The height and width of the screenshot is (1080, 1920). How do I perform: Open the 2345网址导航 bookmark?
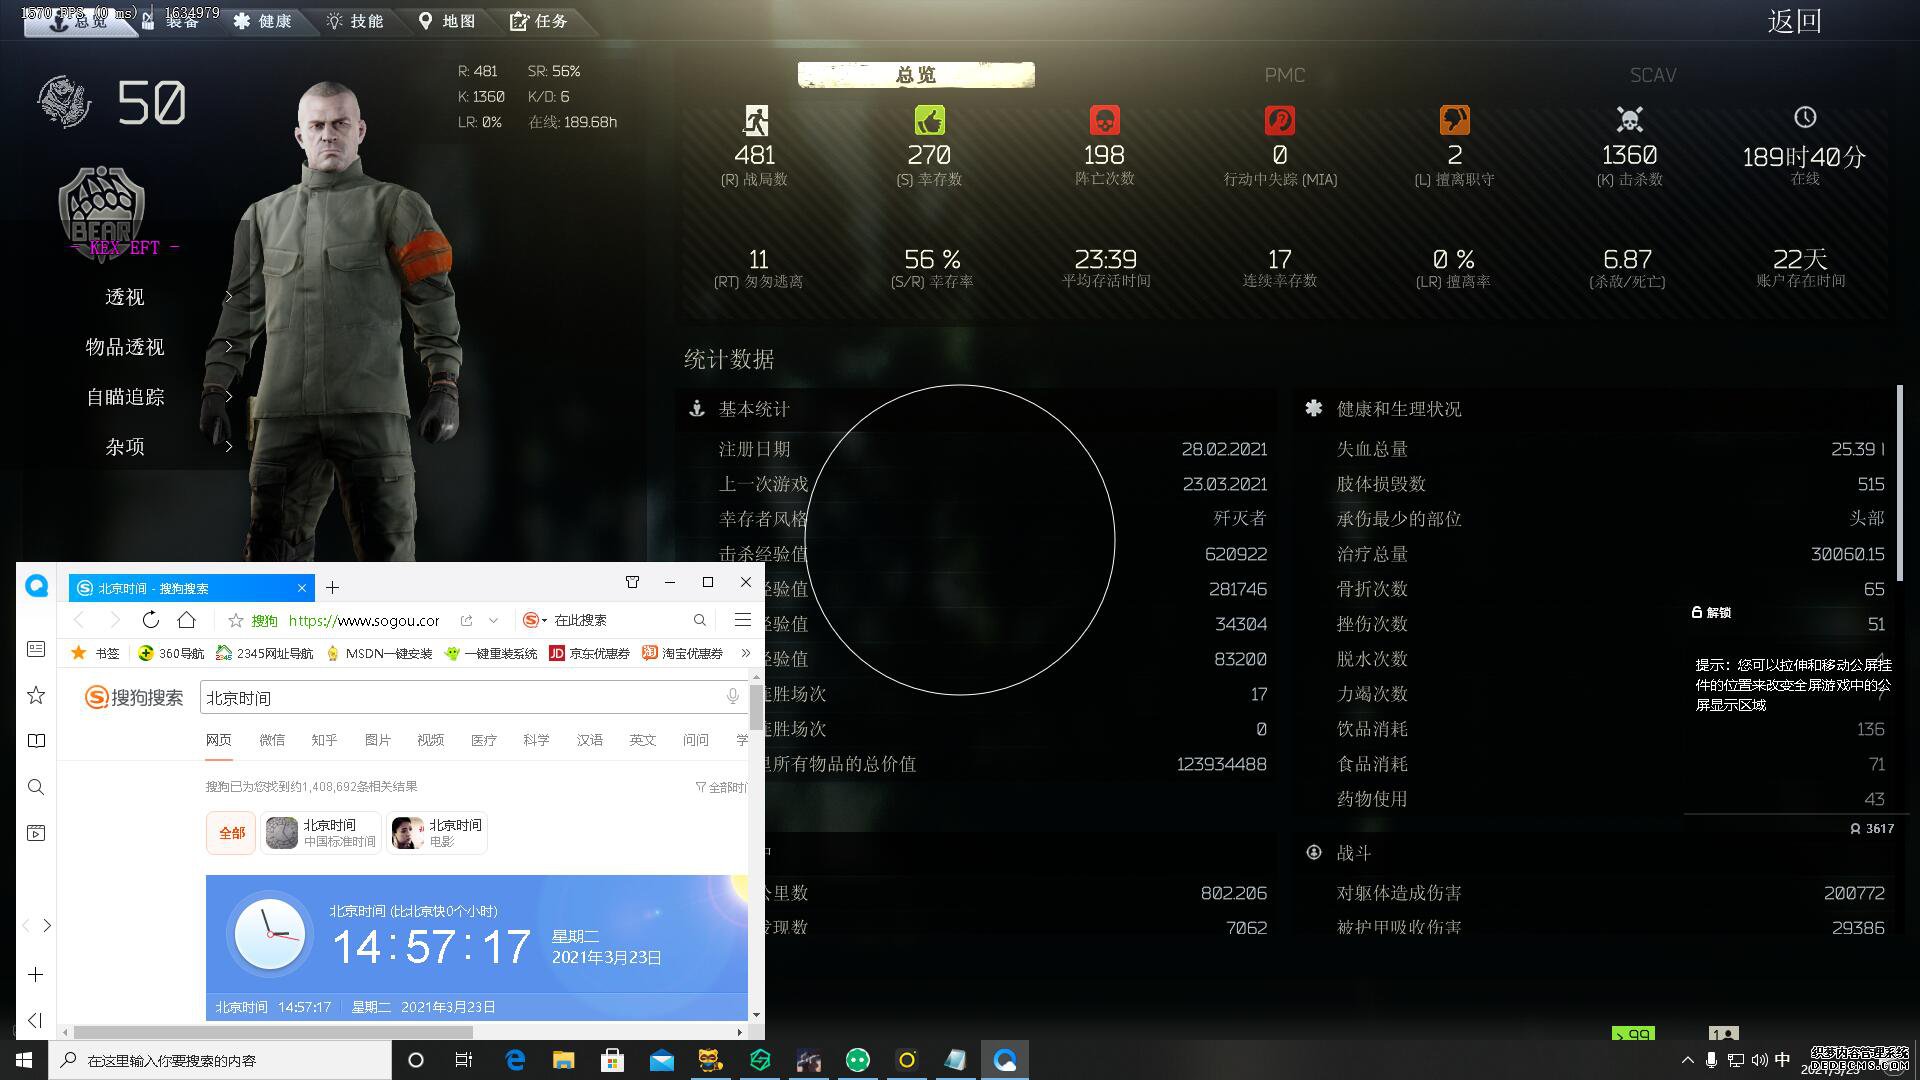(x=265, y=653)
